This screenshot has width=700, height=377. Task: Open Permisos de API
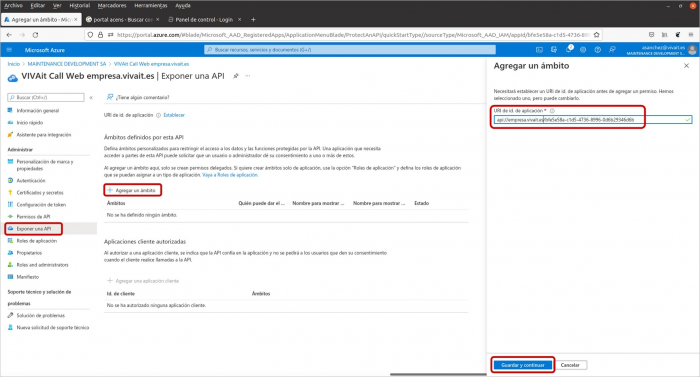[33, 217]
